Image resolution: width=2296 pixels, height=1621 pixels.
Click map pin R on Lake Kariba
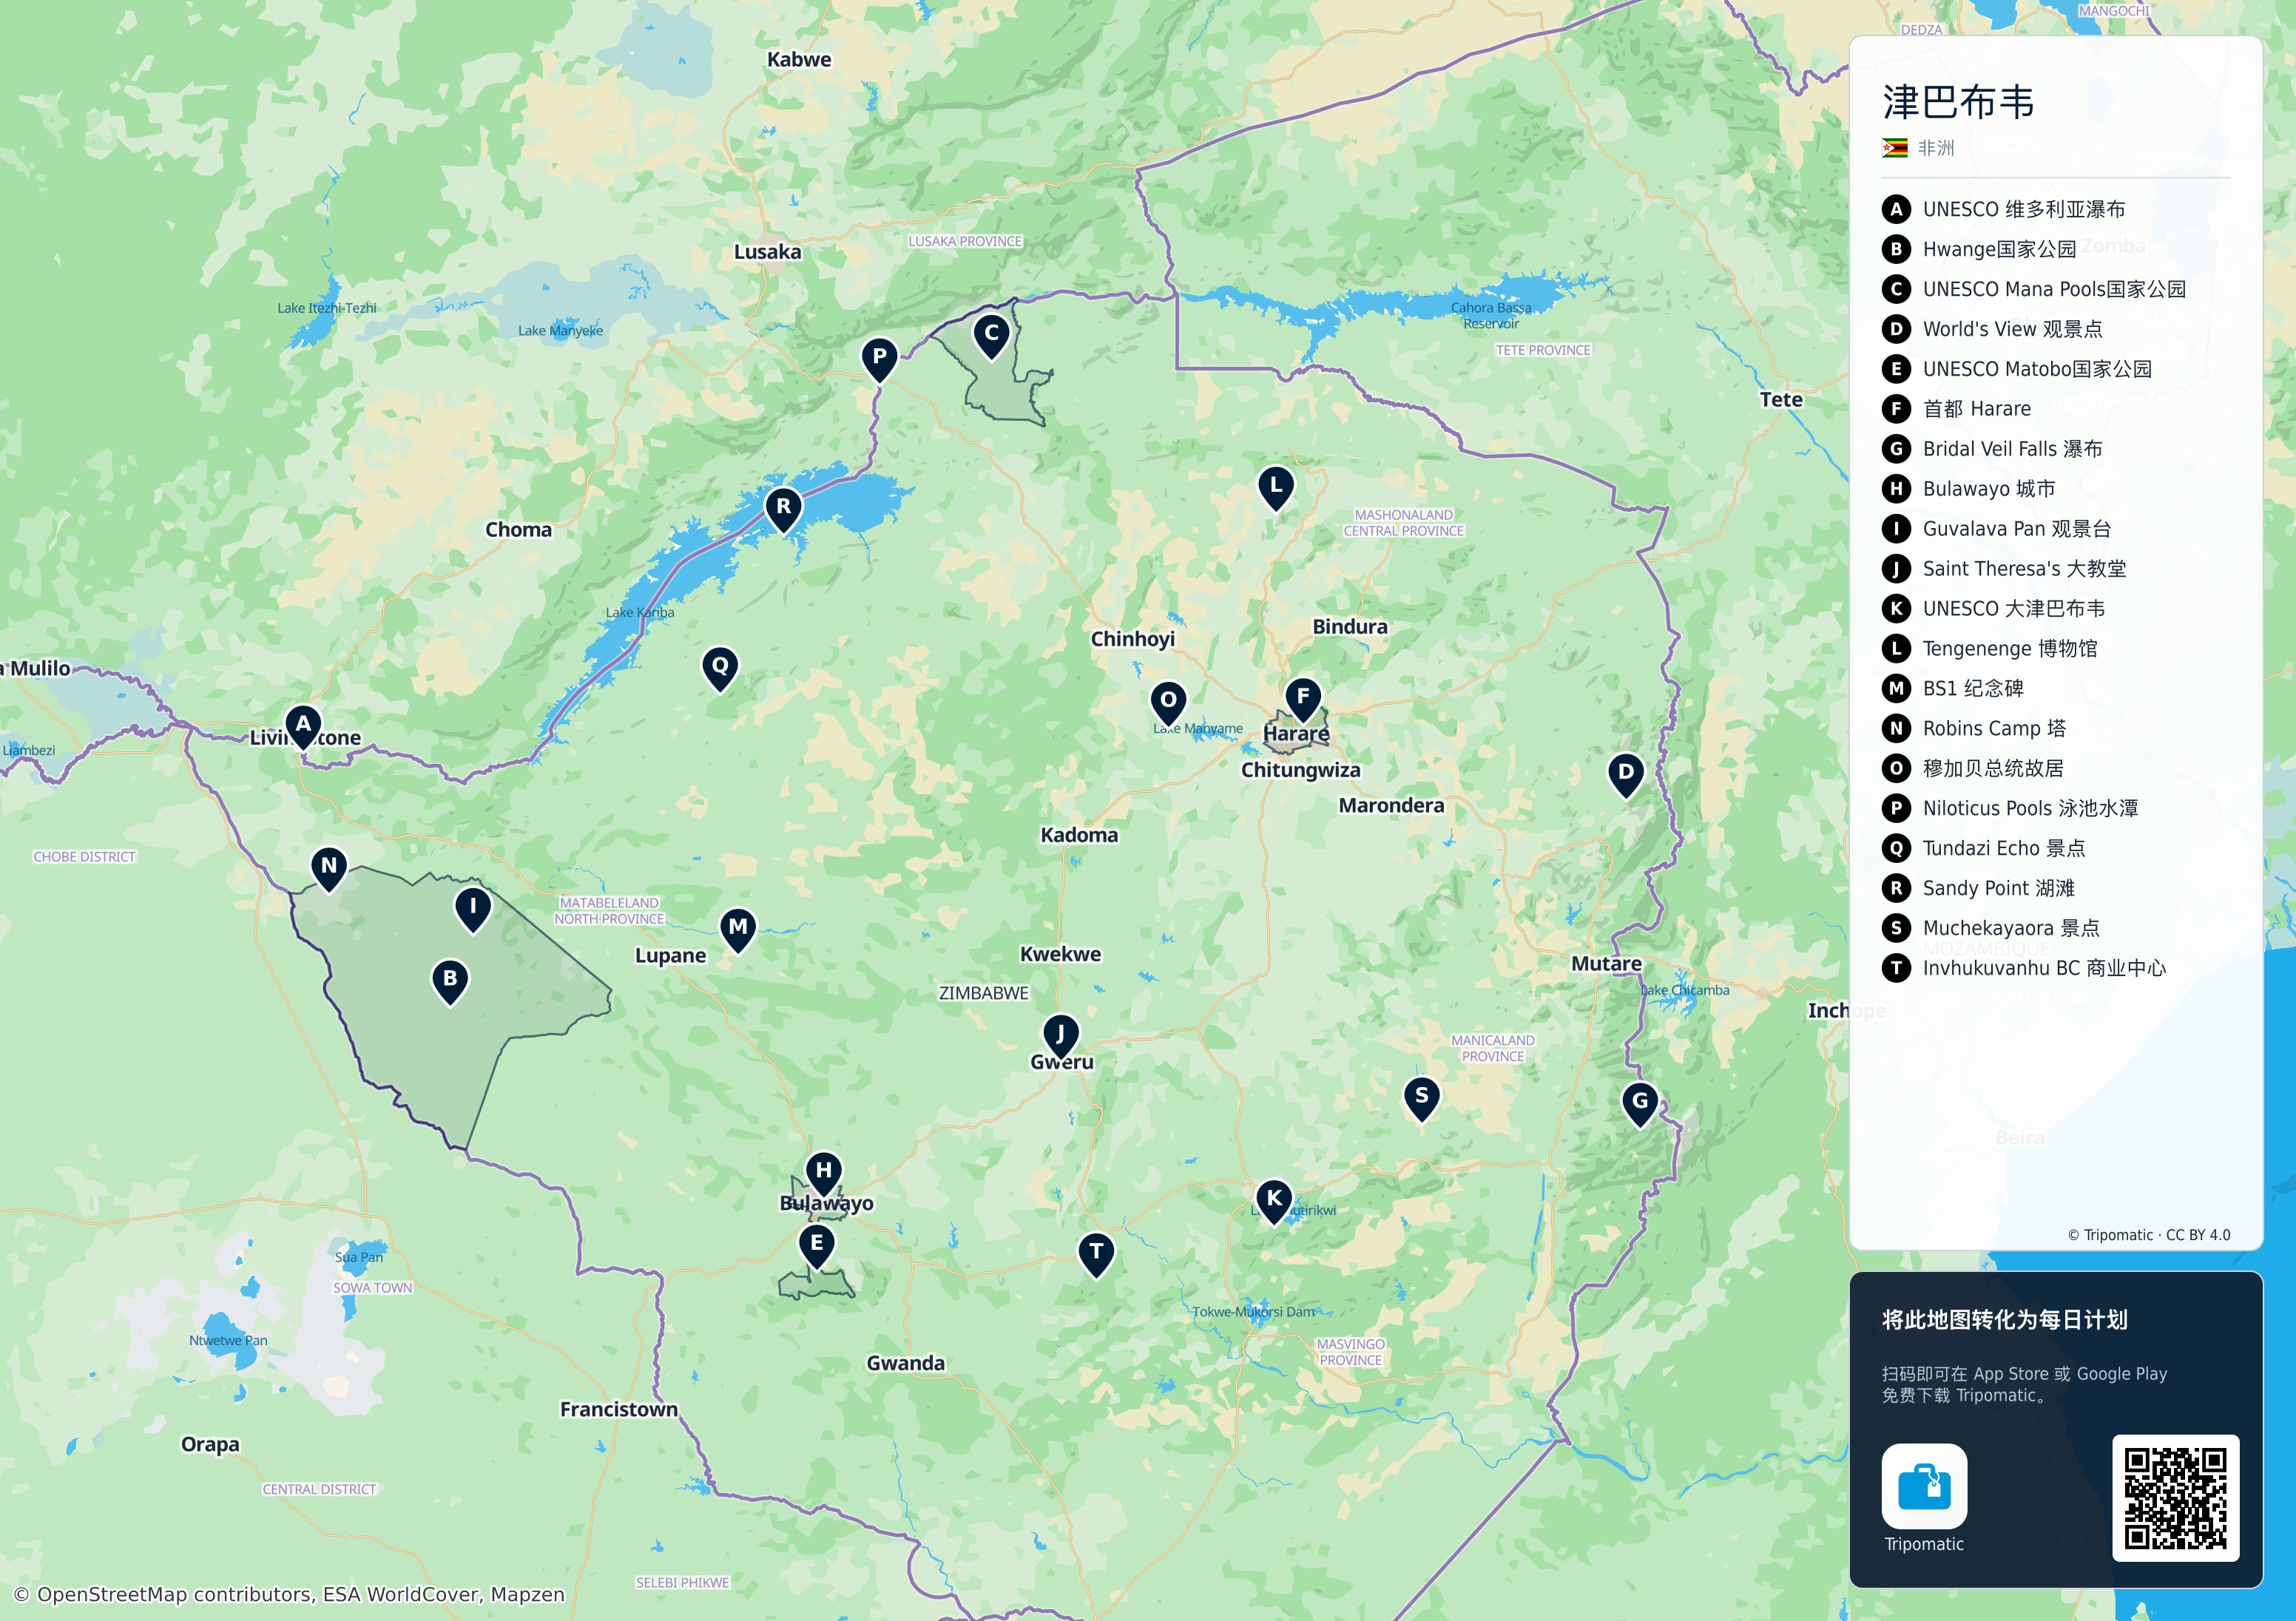(x=784, y=509)
